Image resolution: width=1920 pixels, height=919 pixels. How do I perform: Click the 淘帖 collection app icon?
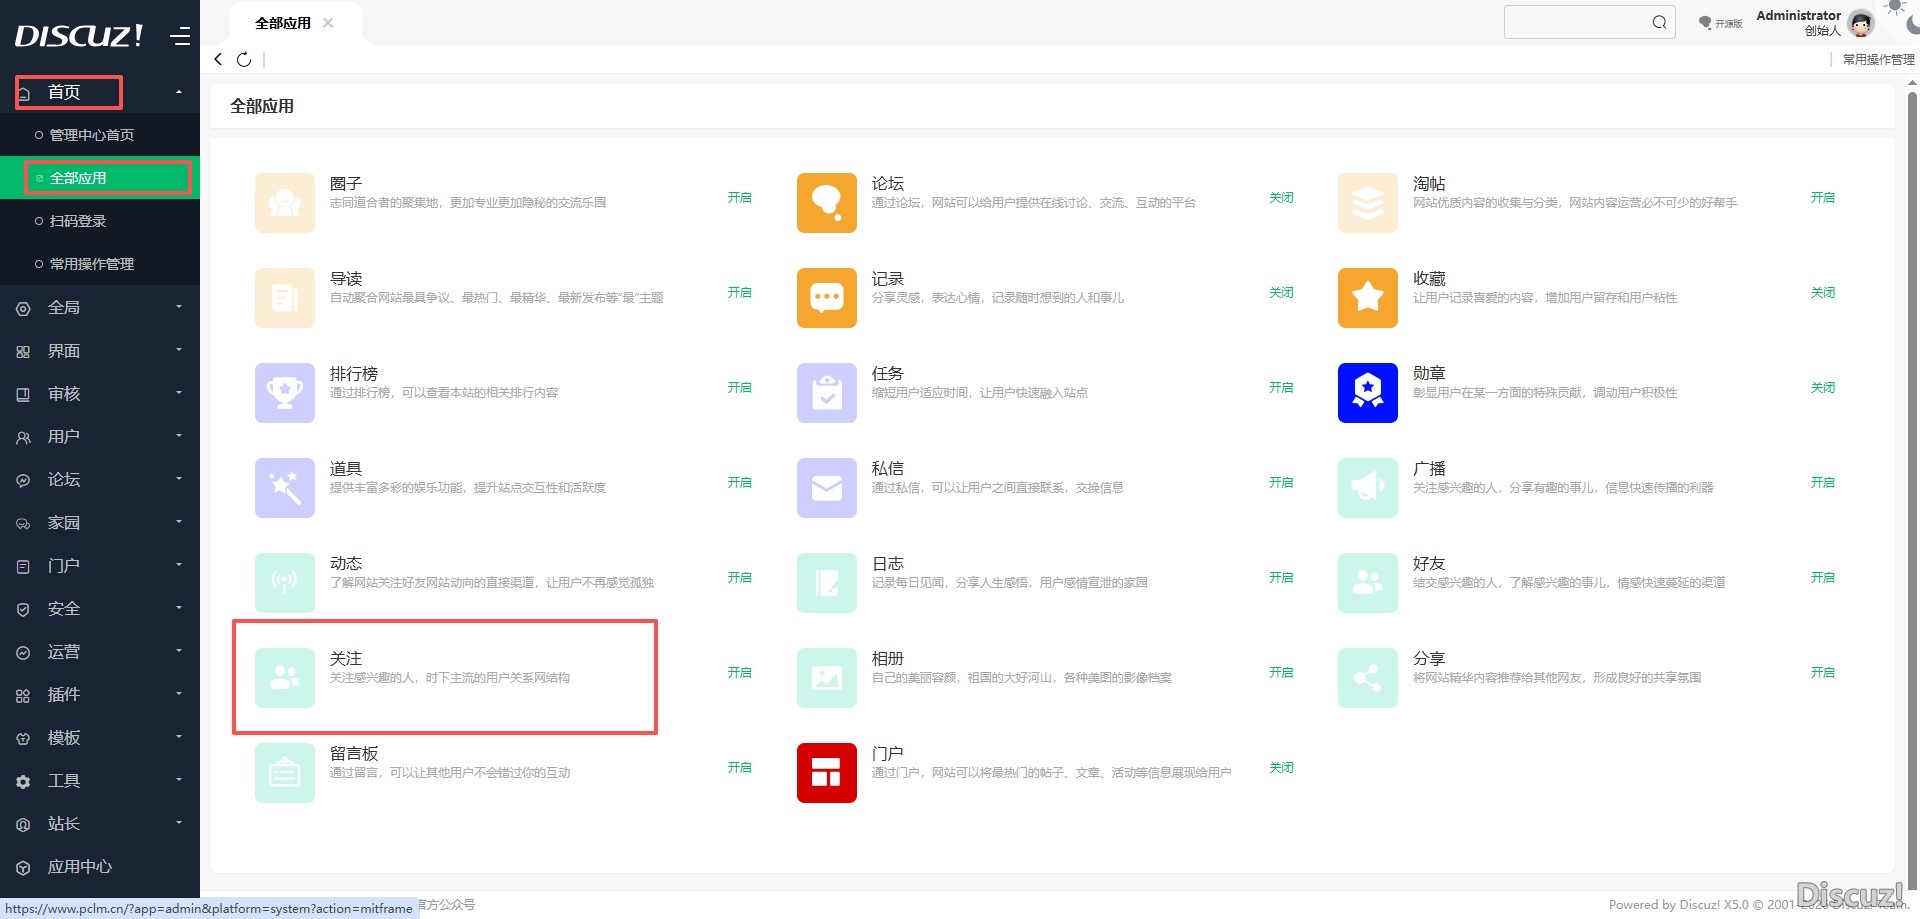click(x=1367, y=203)
